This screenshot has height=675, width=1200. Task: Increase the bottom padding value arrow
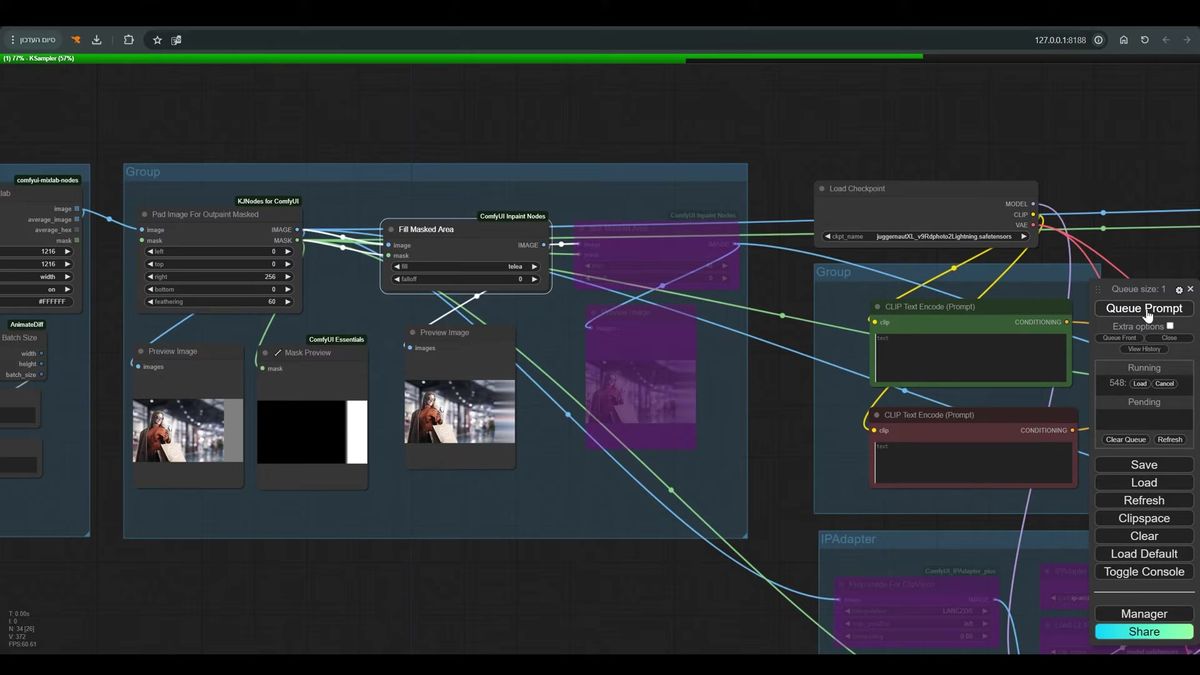[288, 289]
